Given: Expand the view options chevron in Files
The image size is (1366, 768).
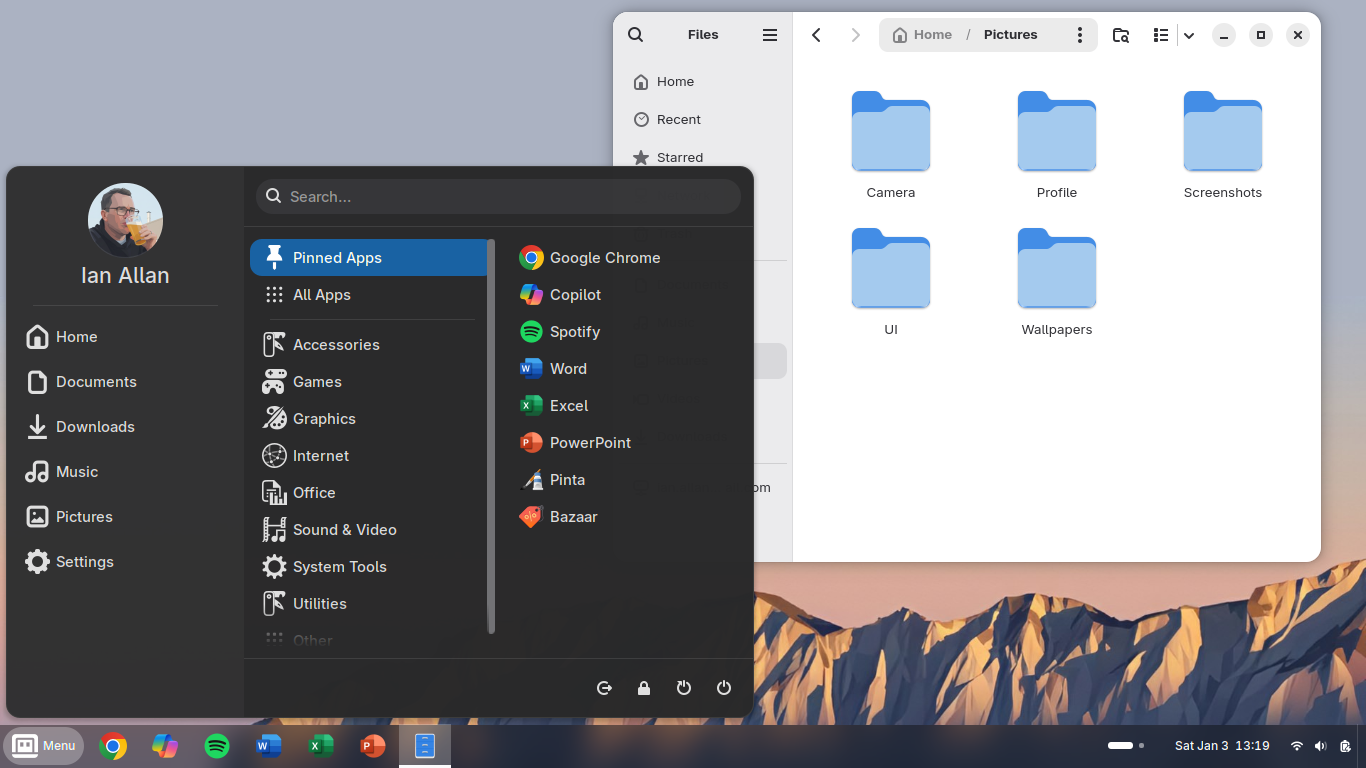Looking at the screenshot, I should pos(1189,35).
